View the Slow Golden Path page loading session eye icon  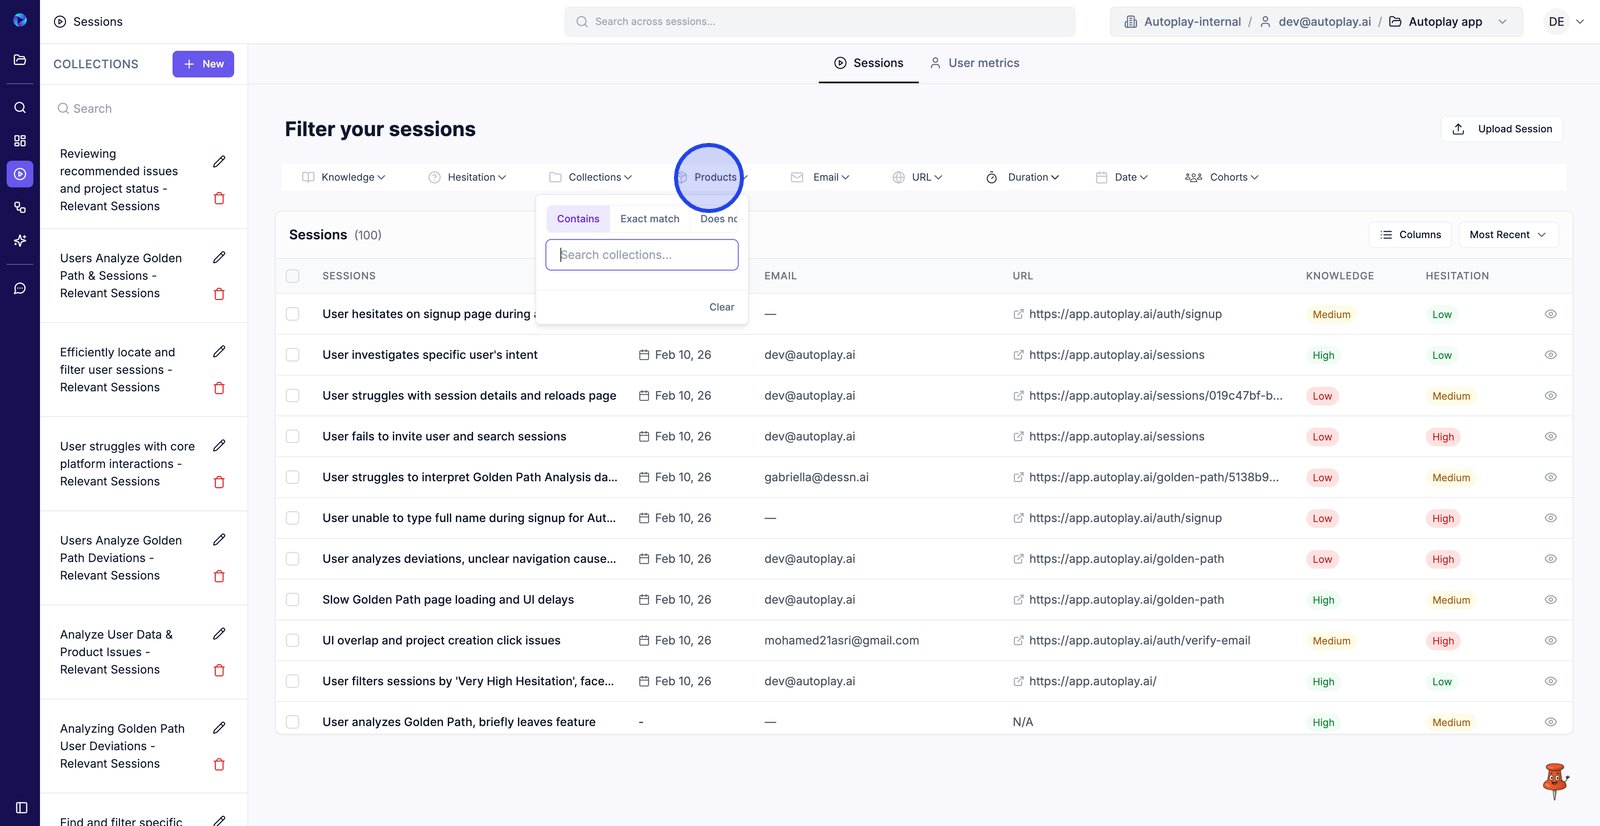pyautogui.click(x=1550, y=600)
